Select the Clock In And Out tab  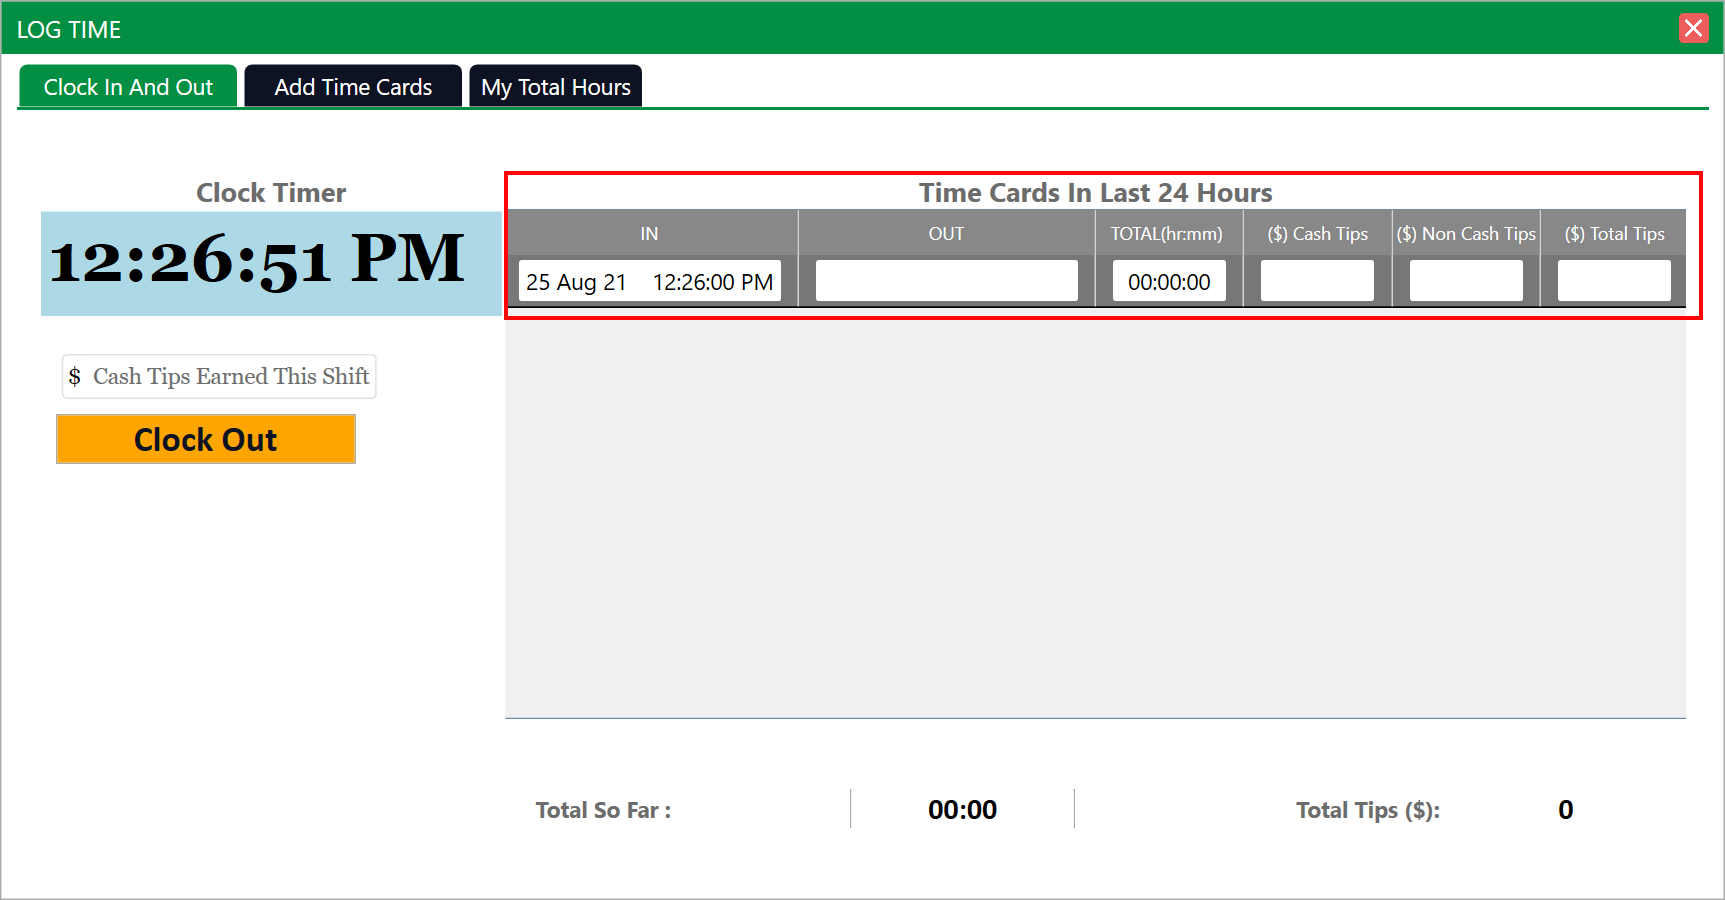coord(128,87)
